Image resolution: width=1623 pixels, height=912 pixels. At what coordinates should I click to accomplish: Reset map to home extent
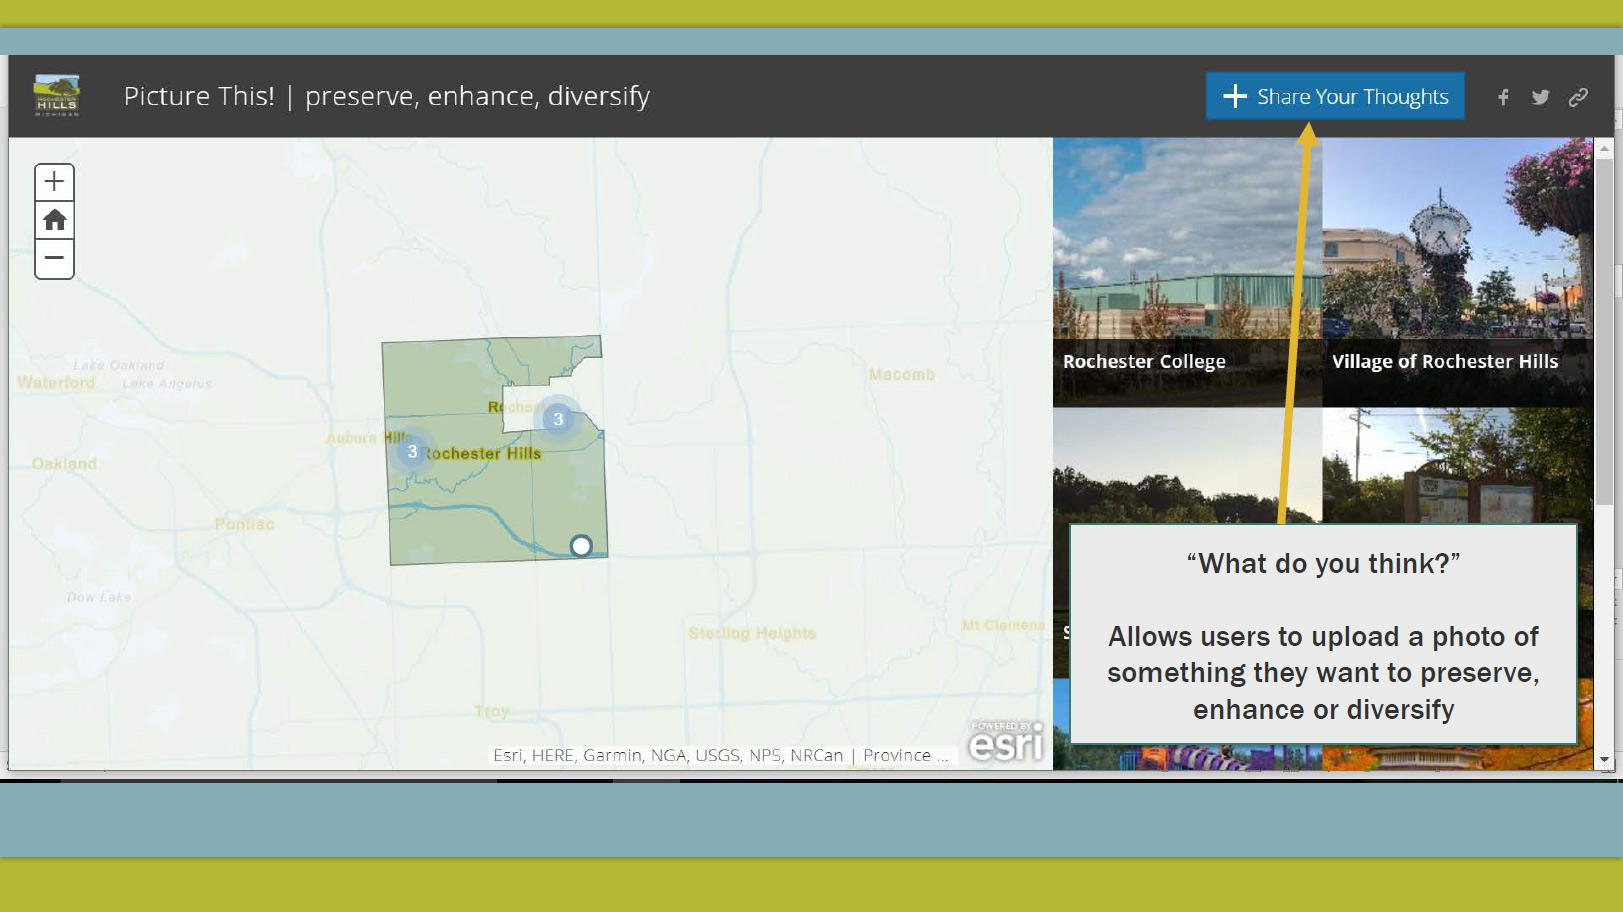click(x=55, y=220)
